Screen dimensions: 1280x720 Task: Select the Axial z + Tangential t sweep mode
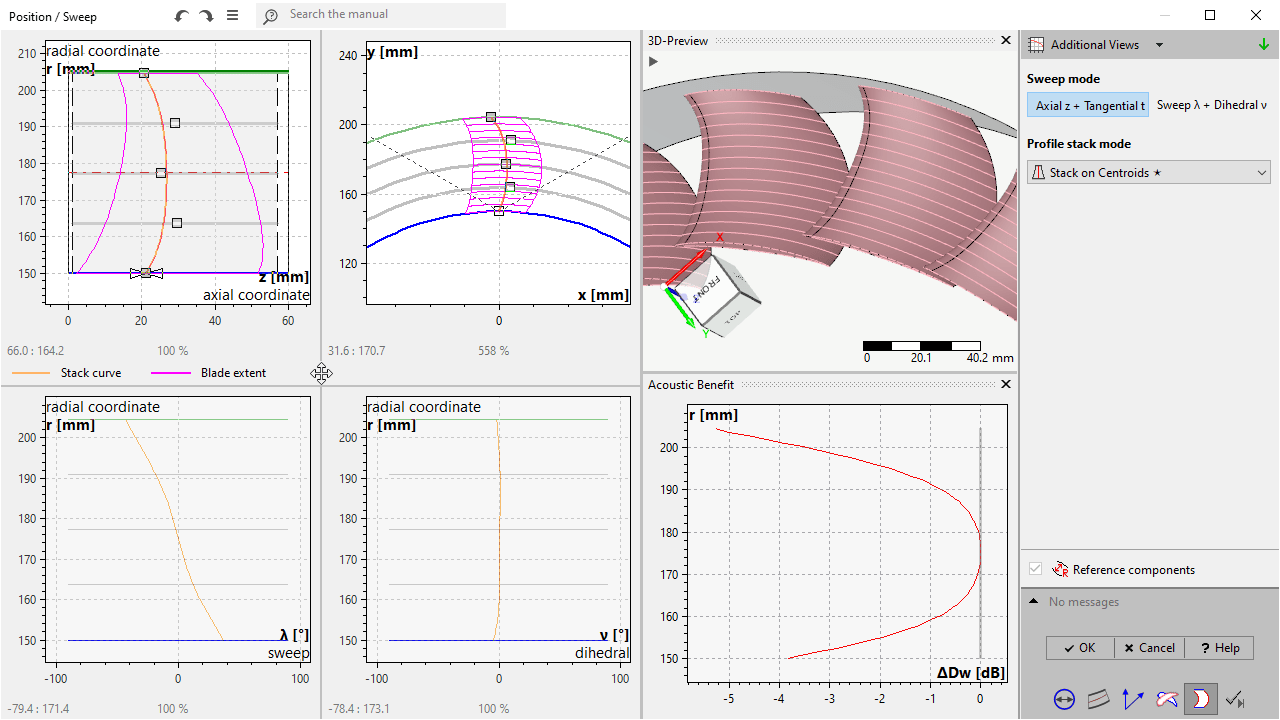pyautogui.click(x=1088, y=104)
